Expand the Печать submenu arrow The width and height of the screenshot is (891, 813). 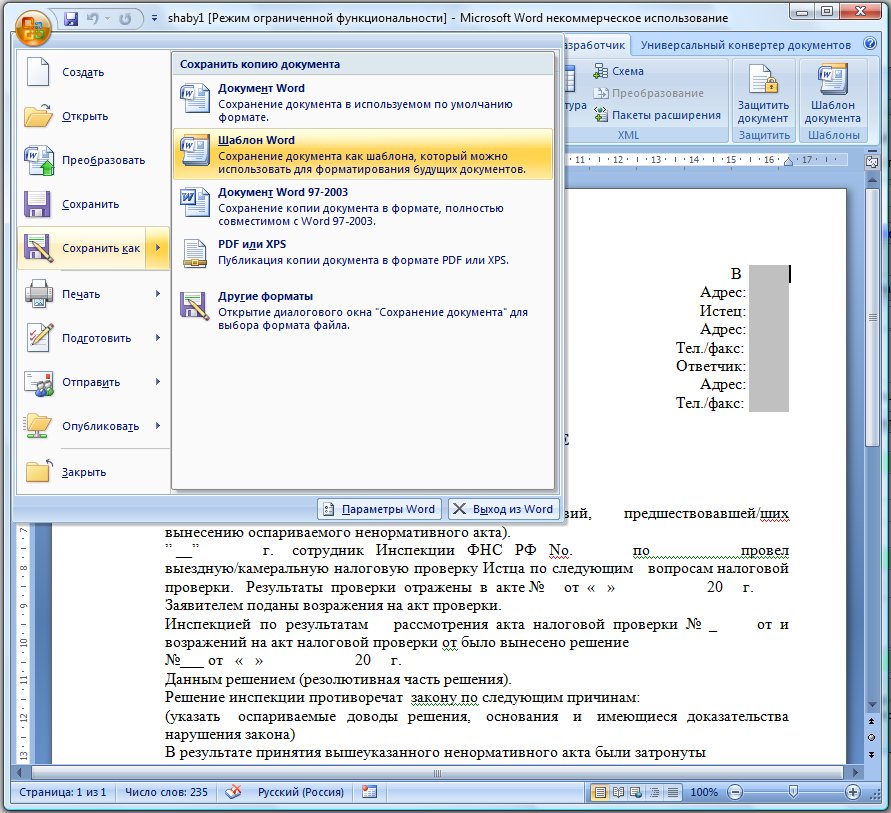[157, 294]
